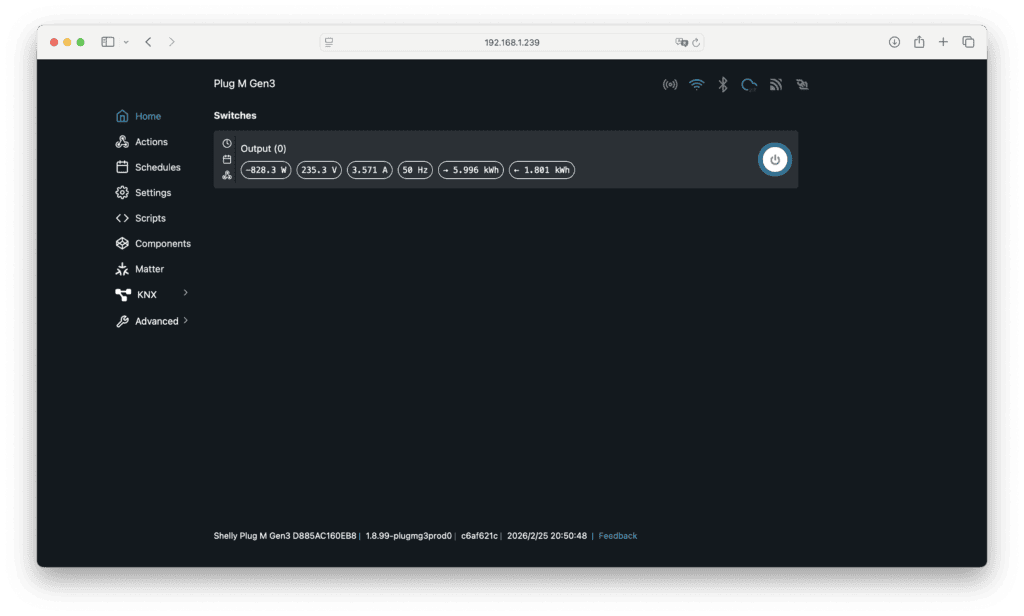Navigate to the Scripts section
1024x616 pixels.
coord(150,218)
